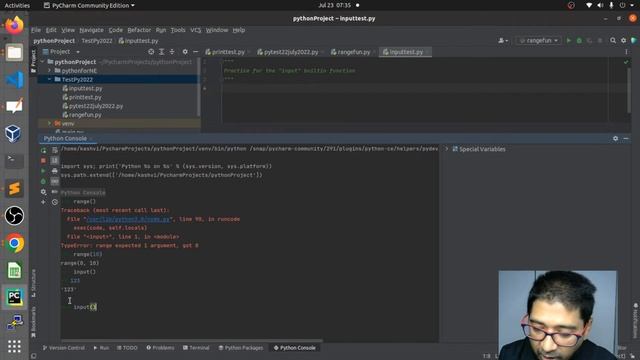Screen dimensions: 640x360
Task: Browse console history clock icon
Action: tap(55, 202)
